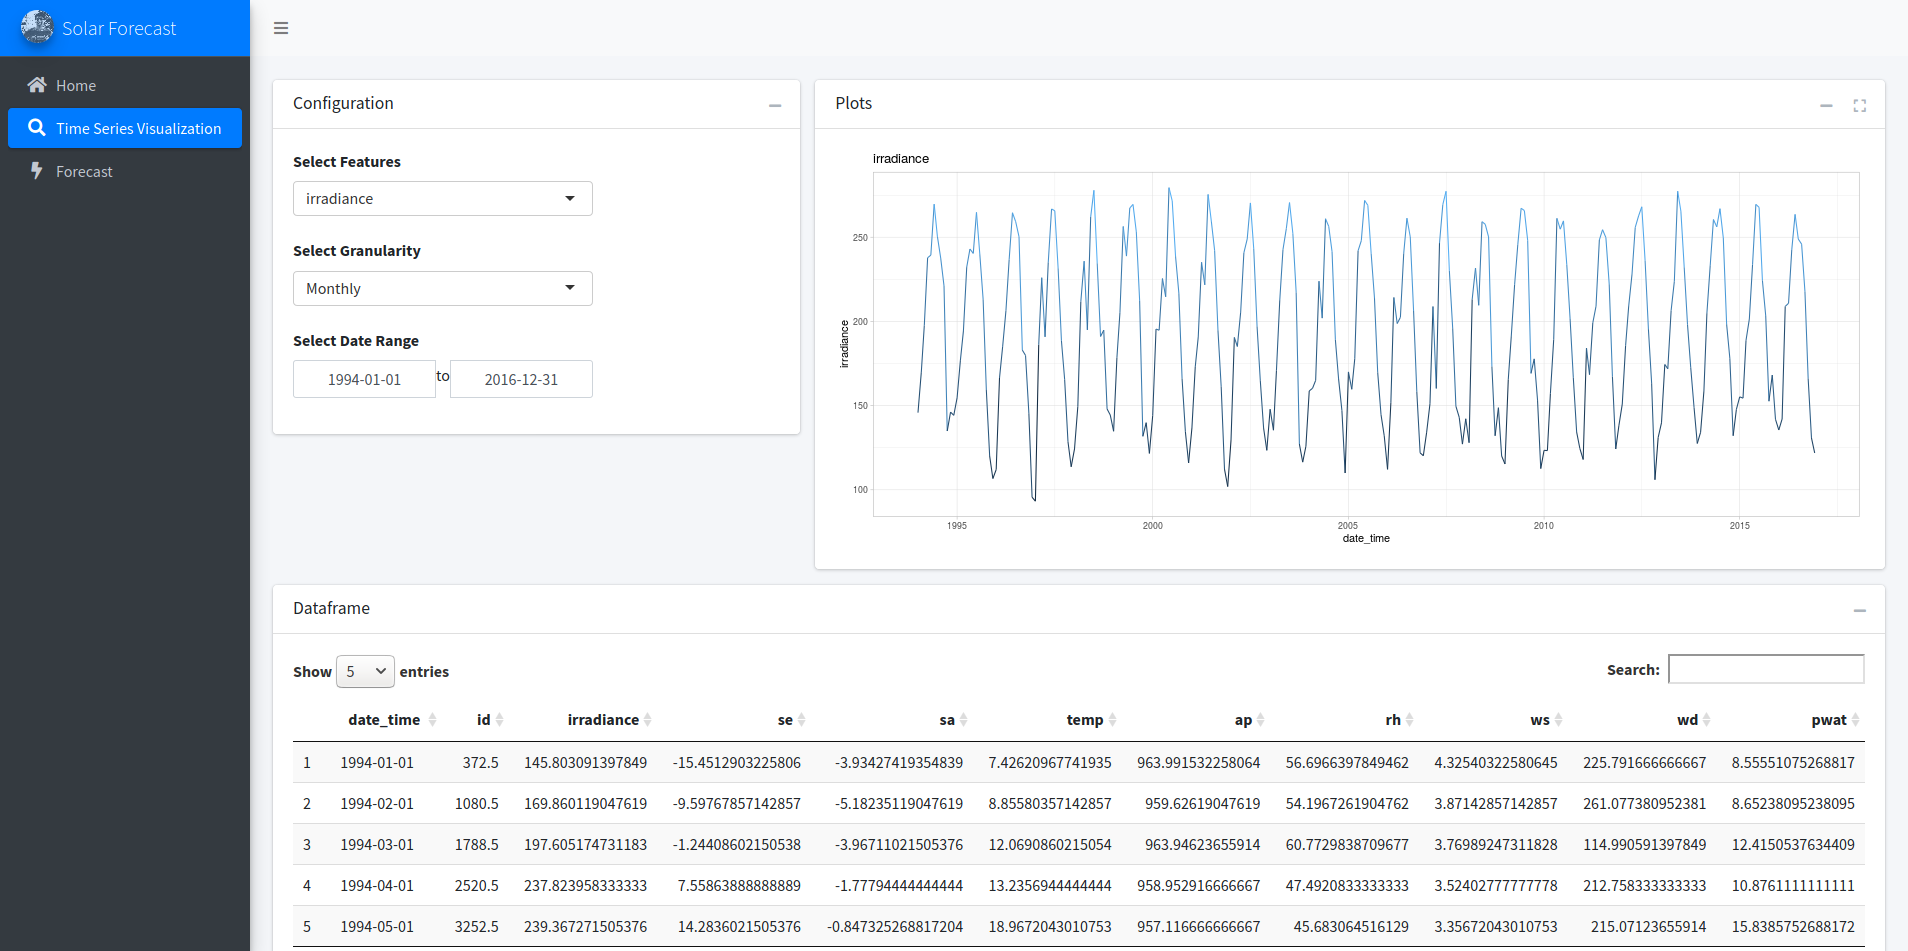
Task: Open Time Series Visualization page
Action: pyautogui.click(x=125, y=128)
